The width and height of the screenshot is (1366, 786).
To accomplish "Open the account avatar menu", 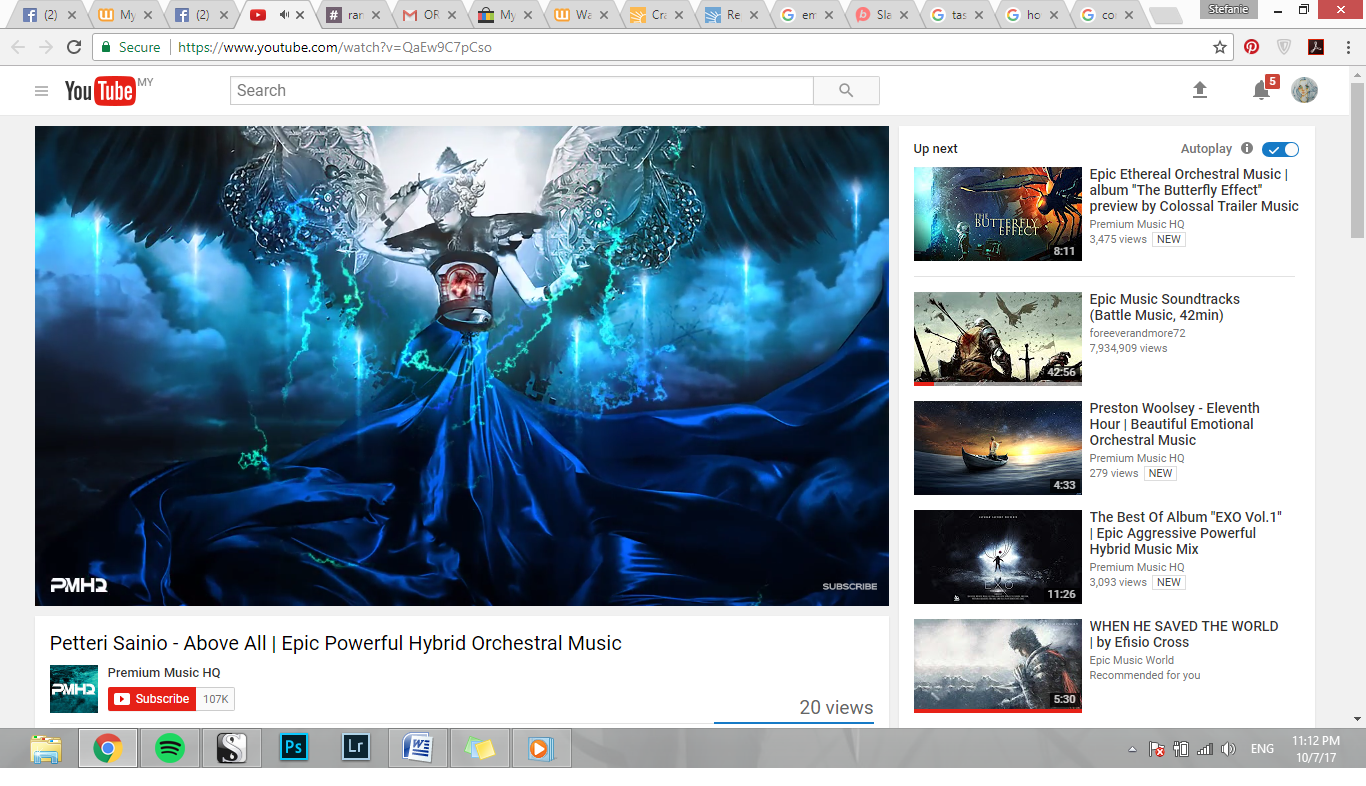I will pos(1304,91).
